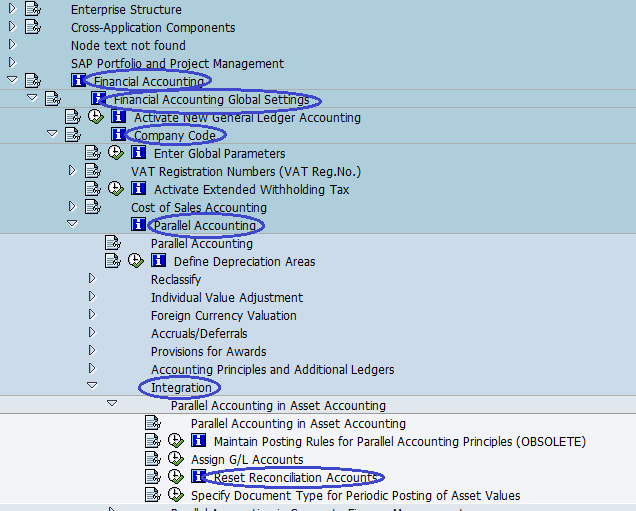Expand Accounting Principles and Additional Ledgers node
The image size is (636, 511).
pos(92,369)
